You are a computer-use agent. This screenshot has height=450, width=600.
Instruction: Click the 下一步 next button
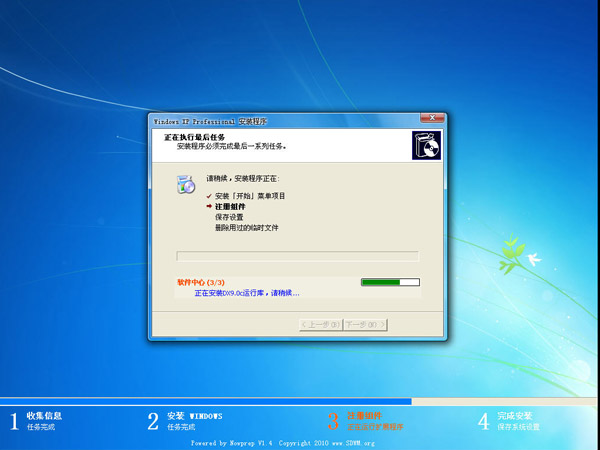click(x=365, y=325)
